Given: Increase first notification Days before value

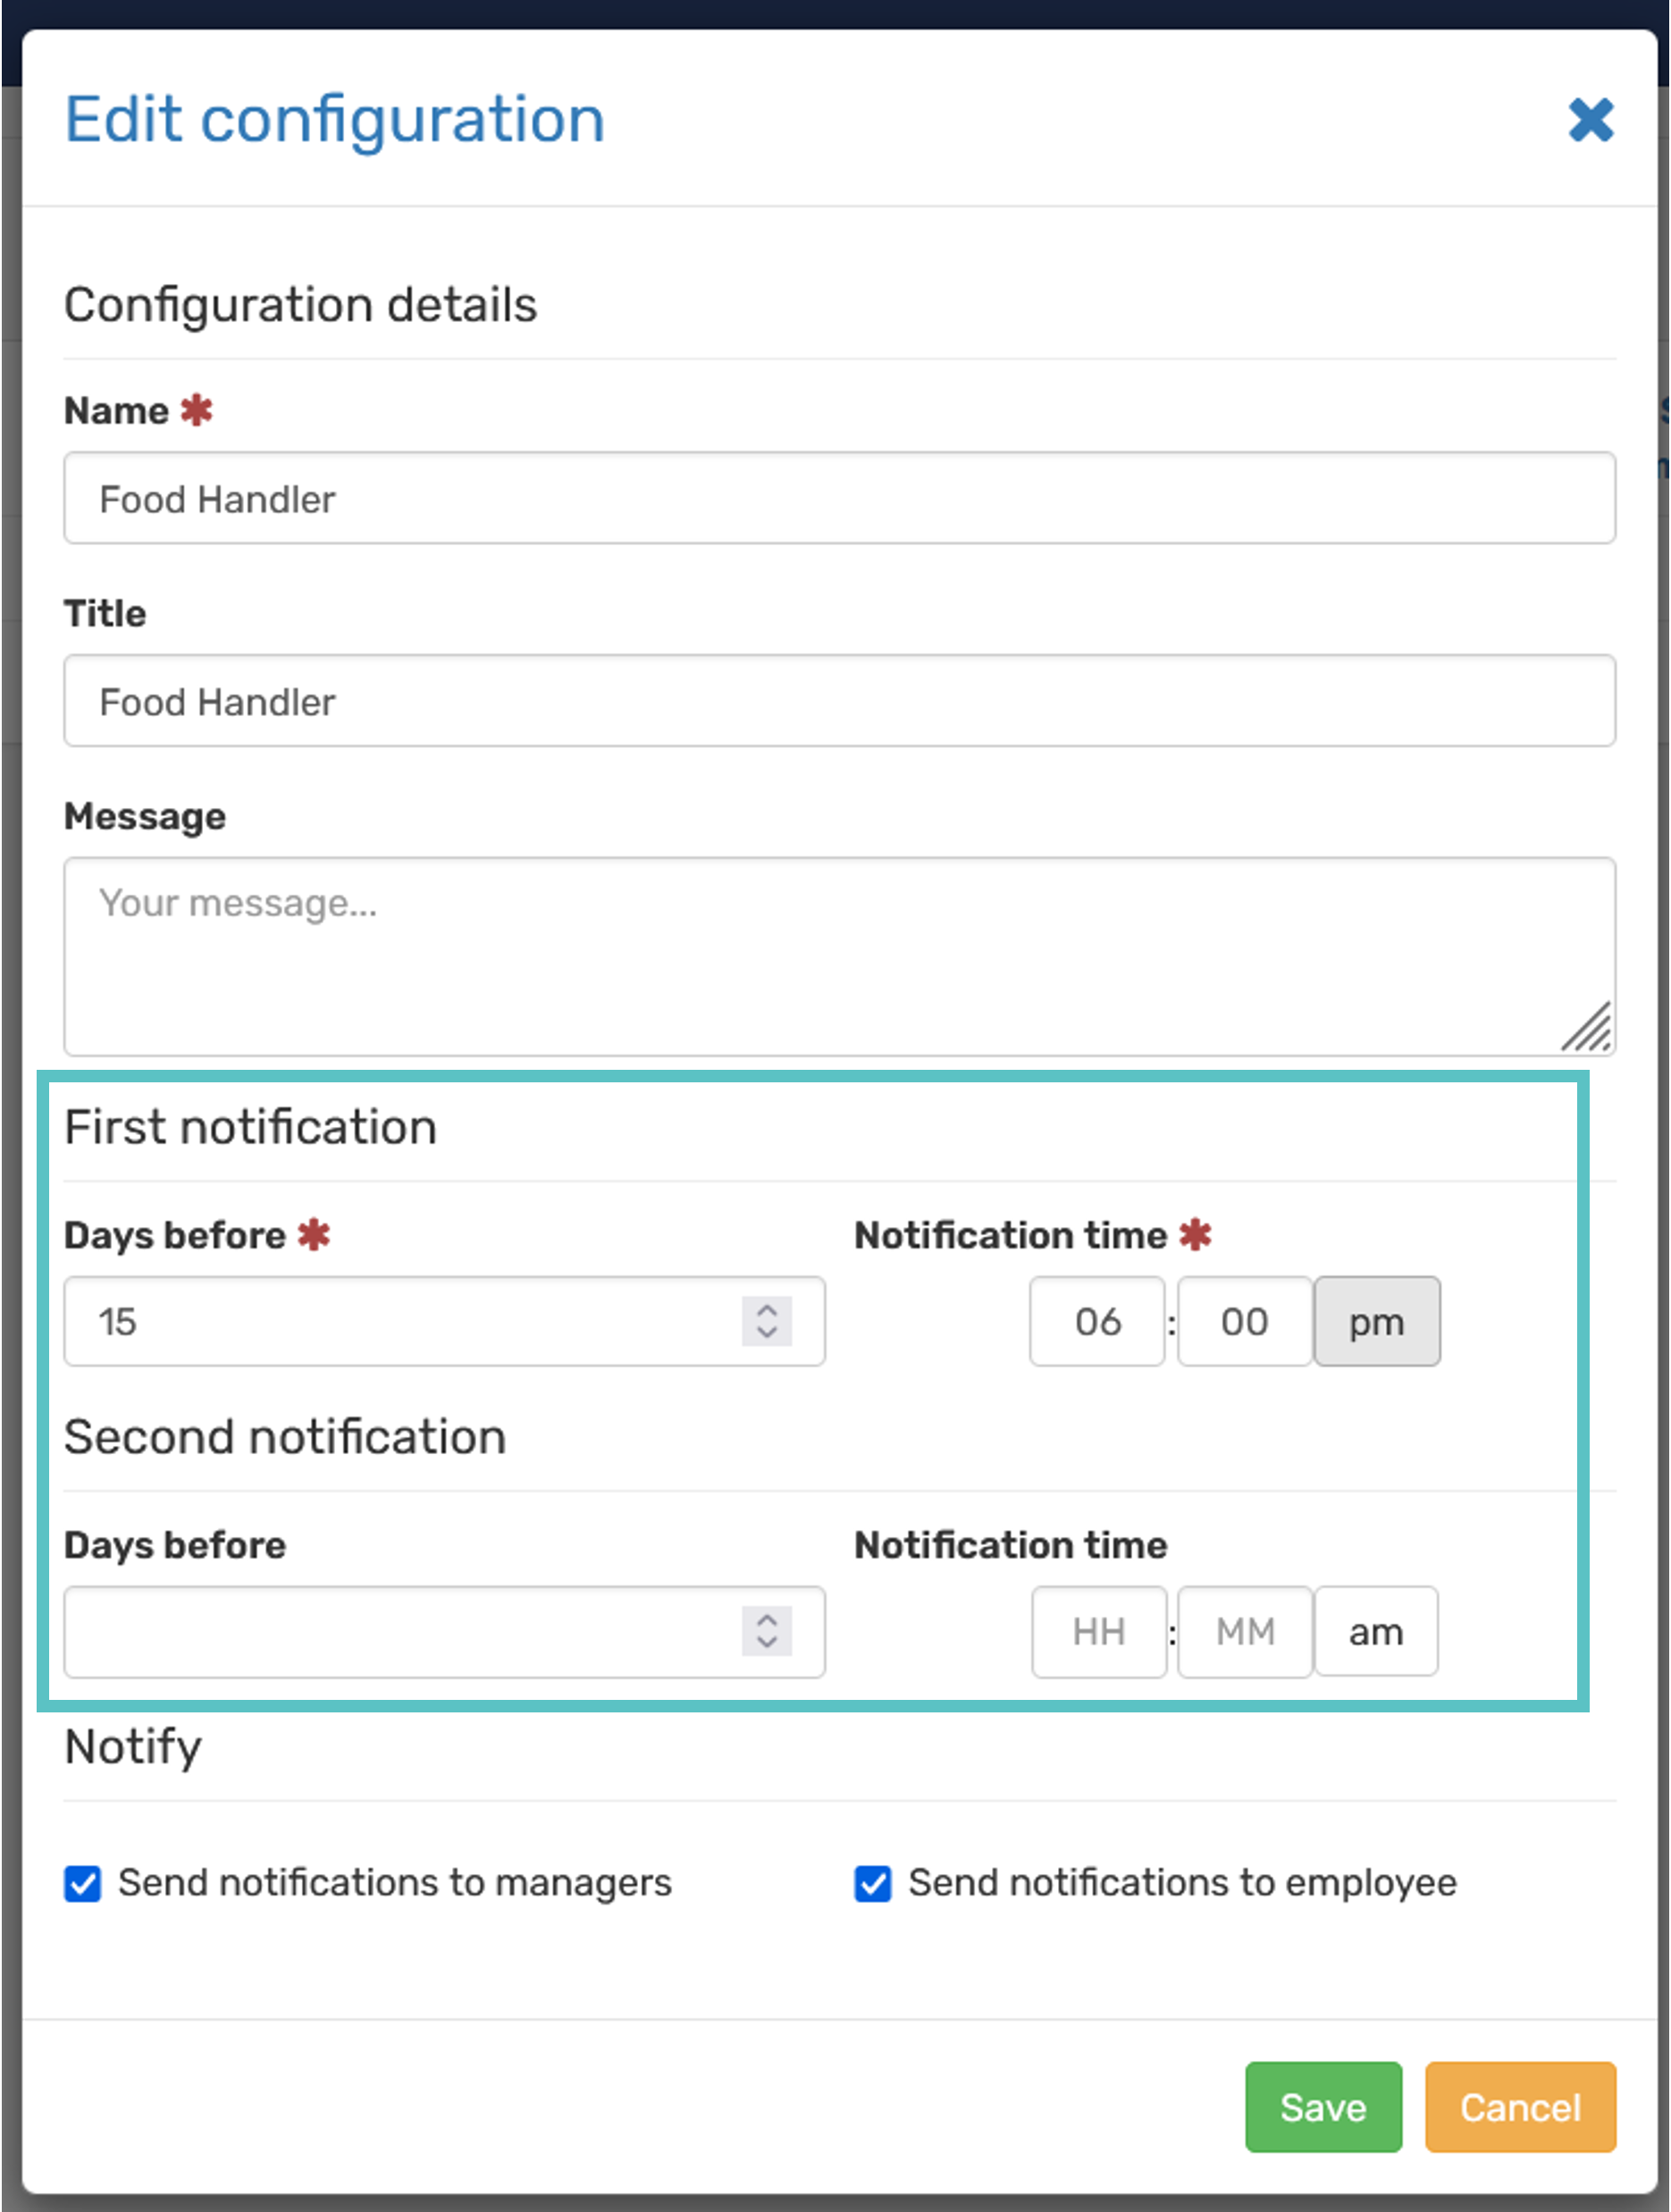Looking at the screenshot, I should coord(767,1310).
